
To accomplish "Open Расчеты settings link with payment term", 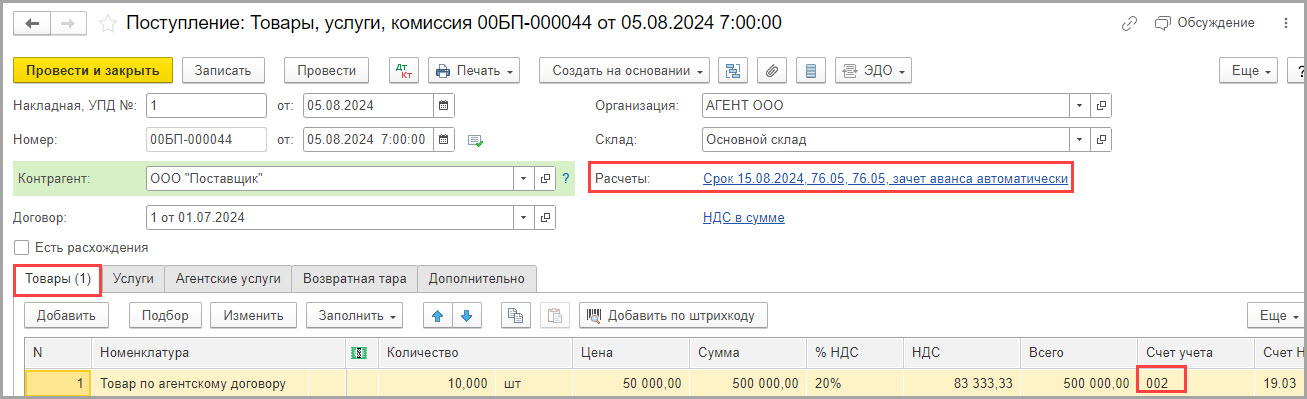I will tap(885, 179).
